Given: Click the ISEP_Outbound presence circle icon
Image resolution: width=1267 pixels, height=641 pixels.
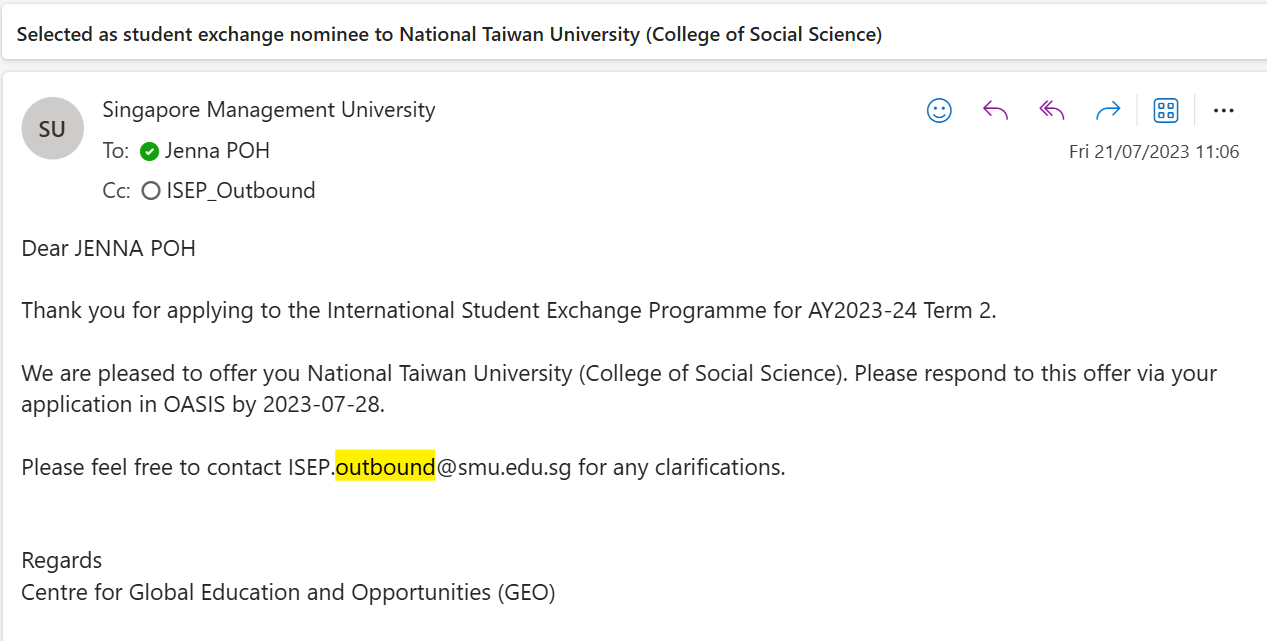Looking at the screenshot, I should coord(151,191).
